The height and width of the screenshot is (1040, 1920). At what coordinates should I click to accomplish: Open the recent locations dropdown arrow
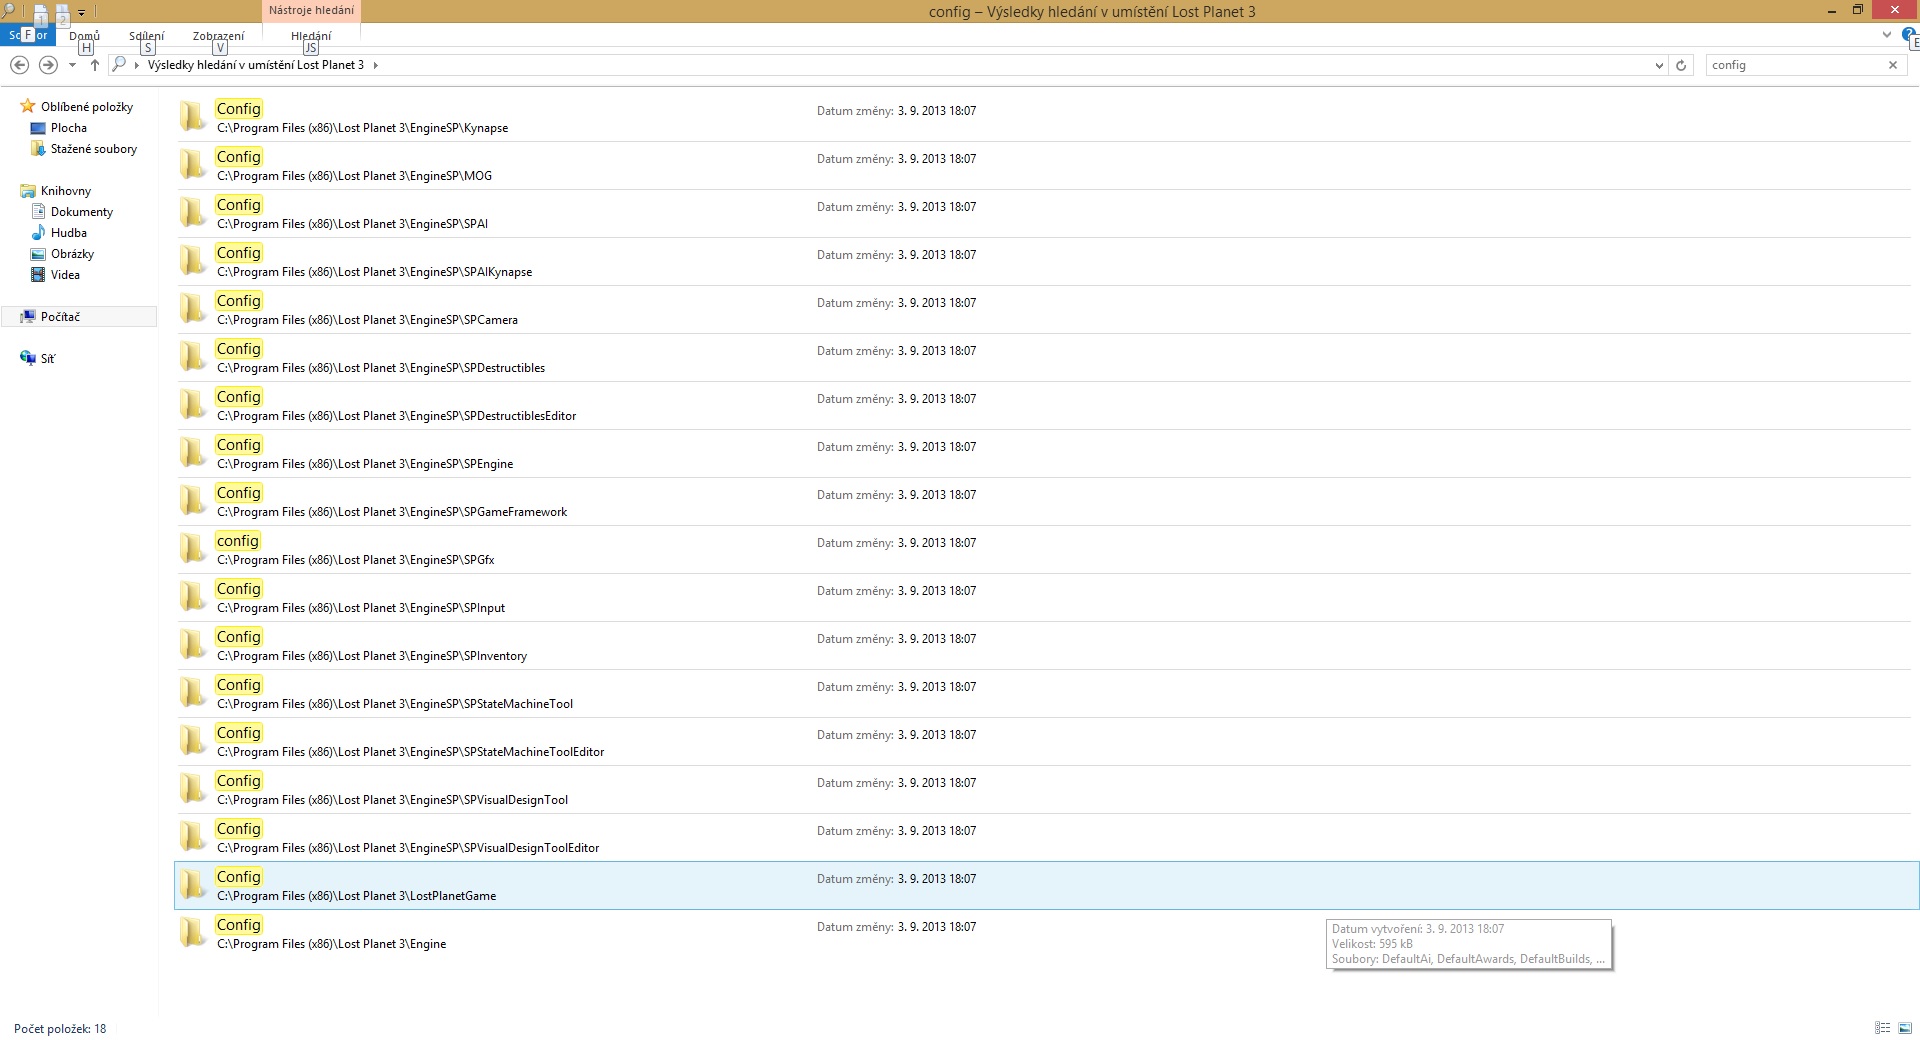(72, 65)
